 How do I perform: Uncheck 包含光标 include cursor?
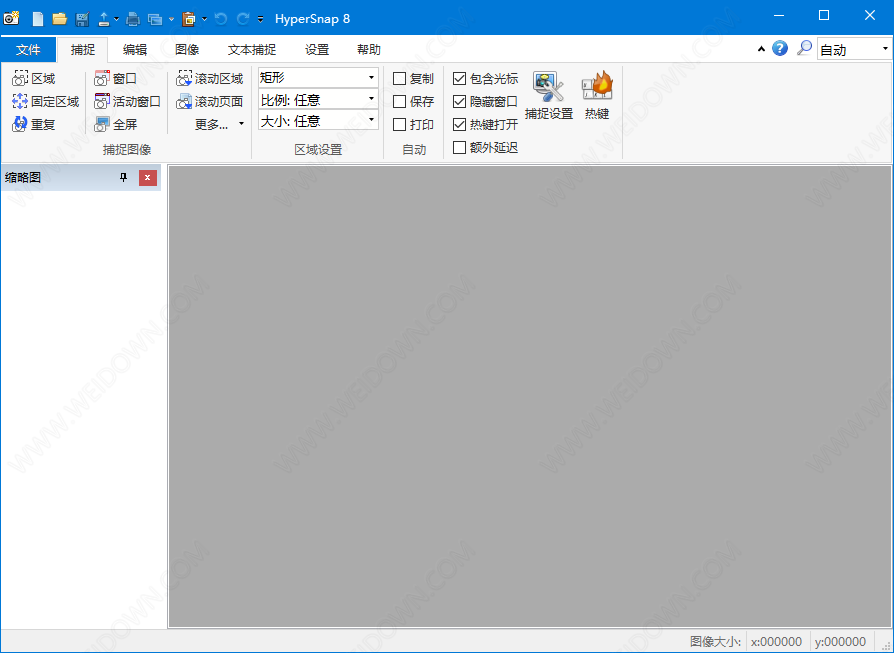tap(460, 78)
